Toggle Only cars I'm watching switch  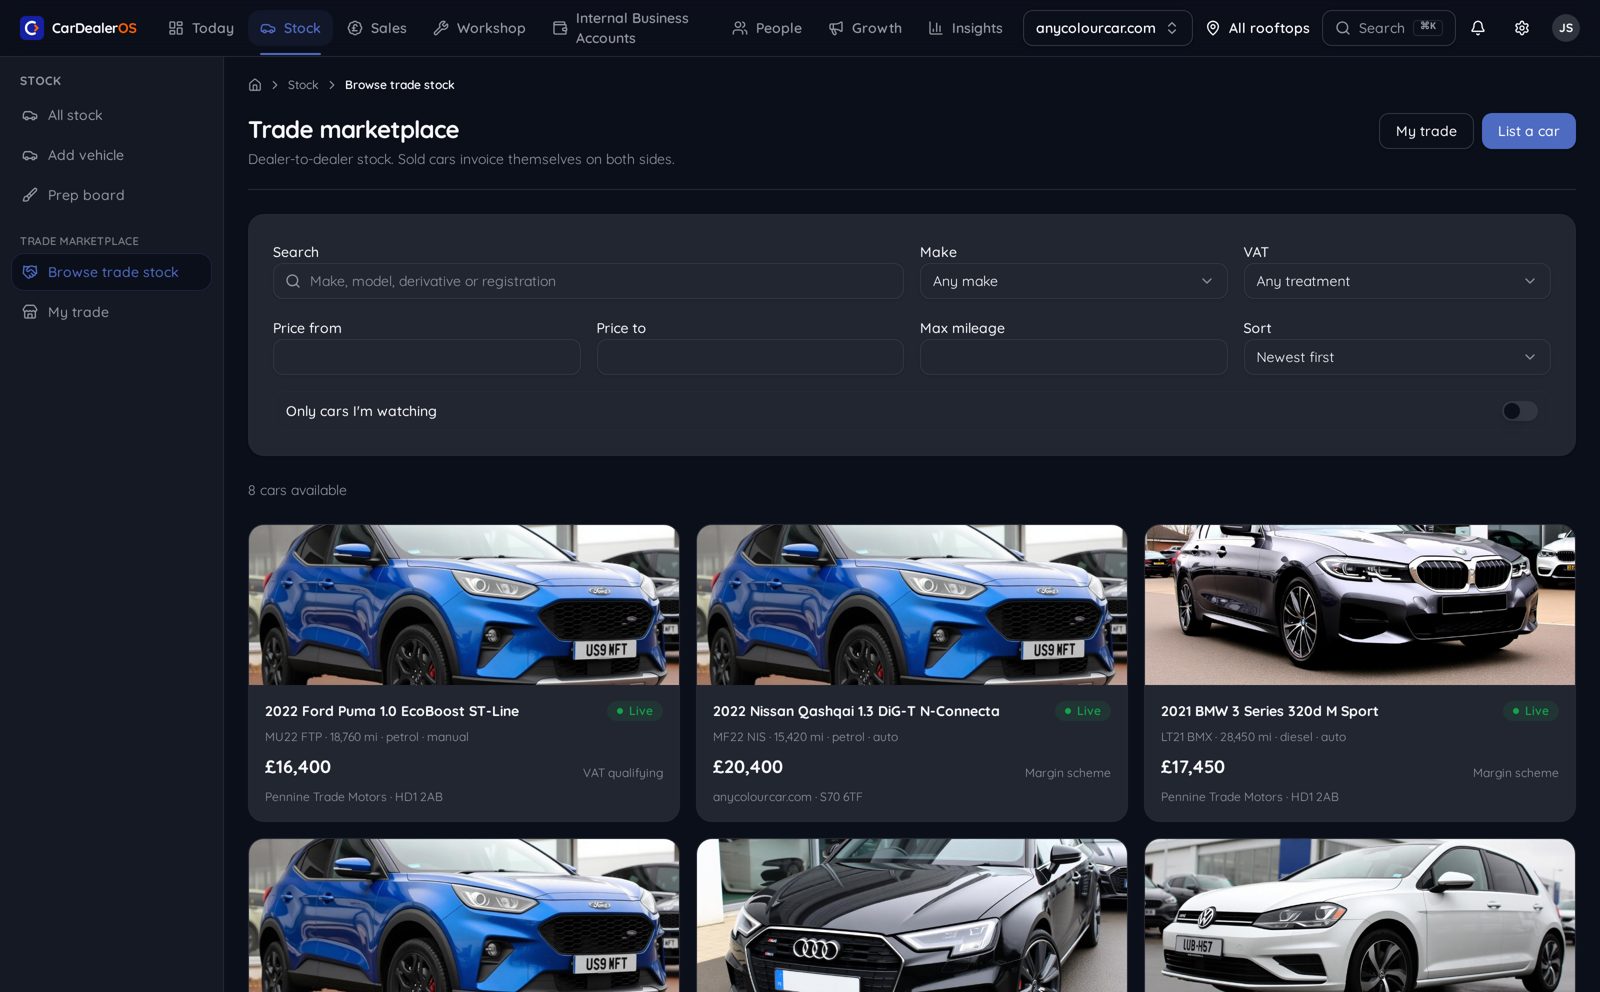tap(1519, 411)
